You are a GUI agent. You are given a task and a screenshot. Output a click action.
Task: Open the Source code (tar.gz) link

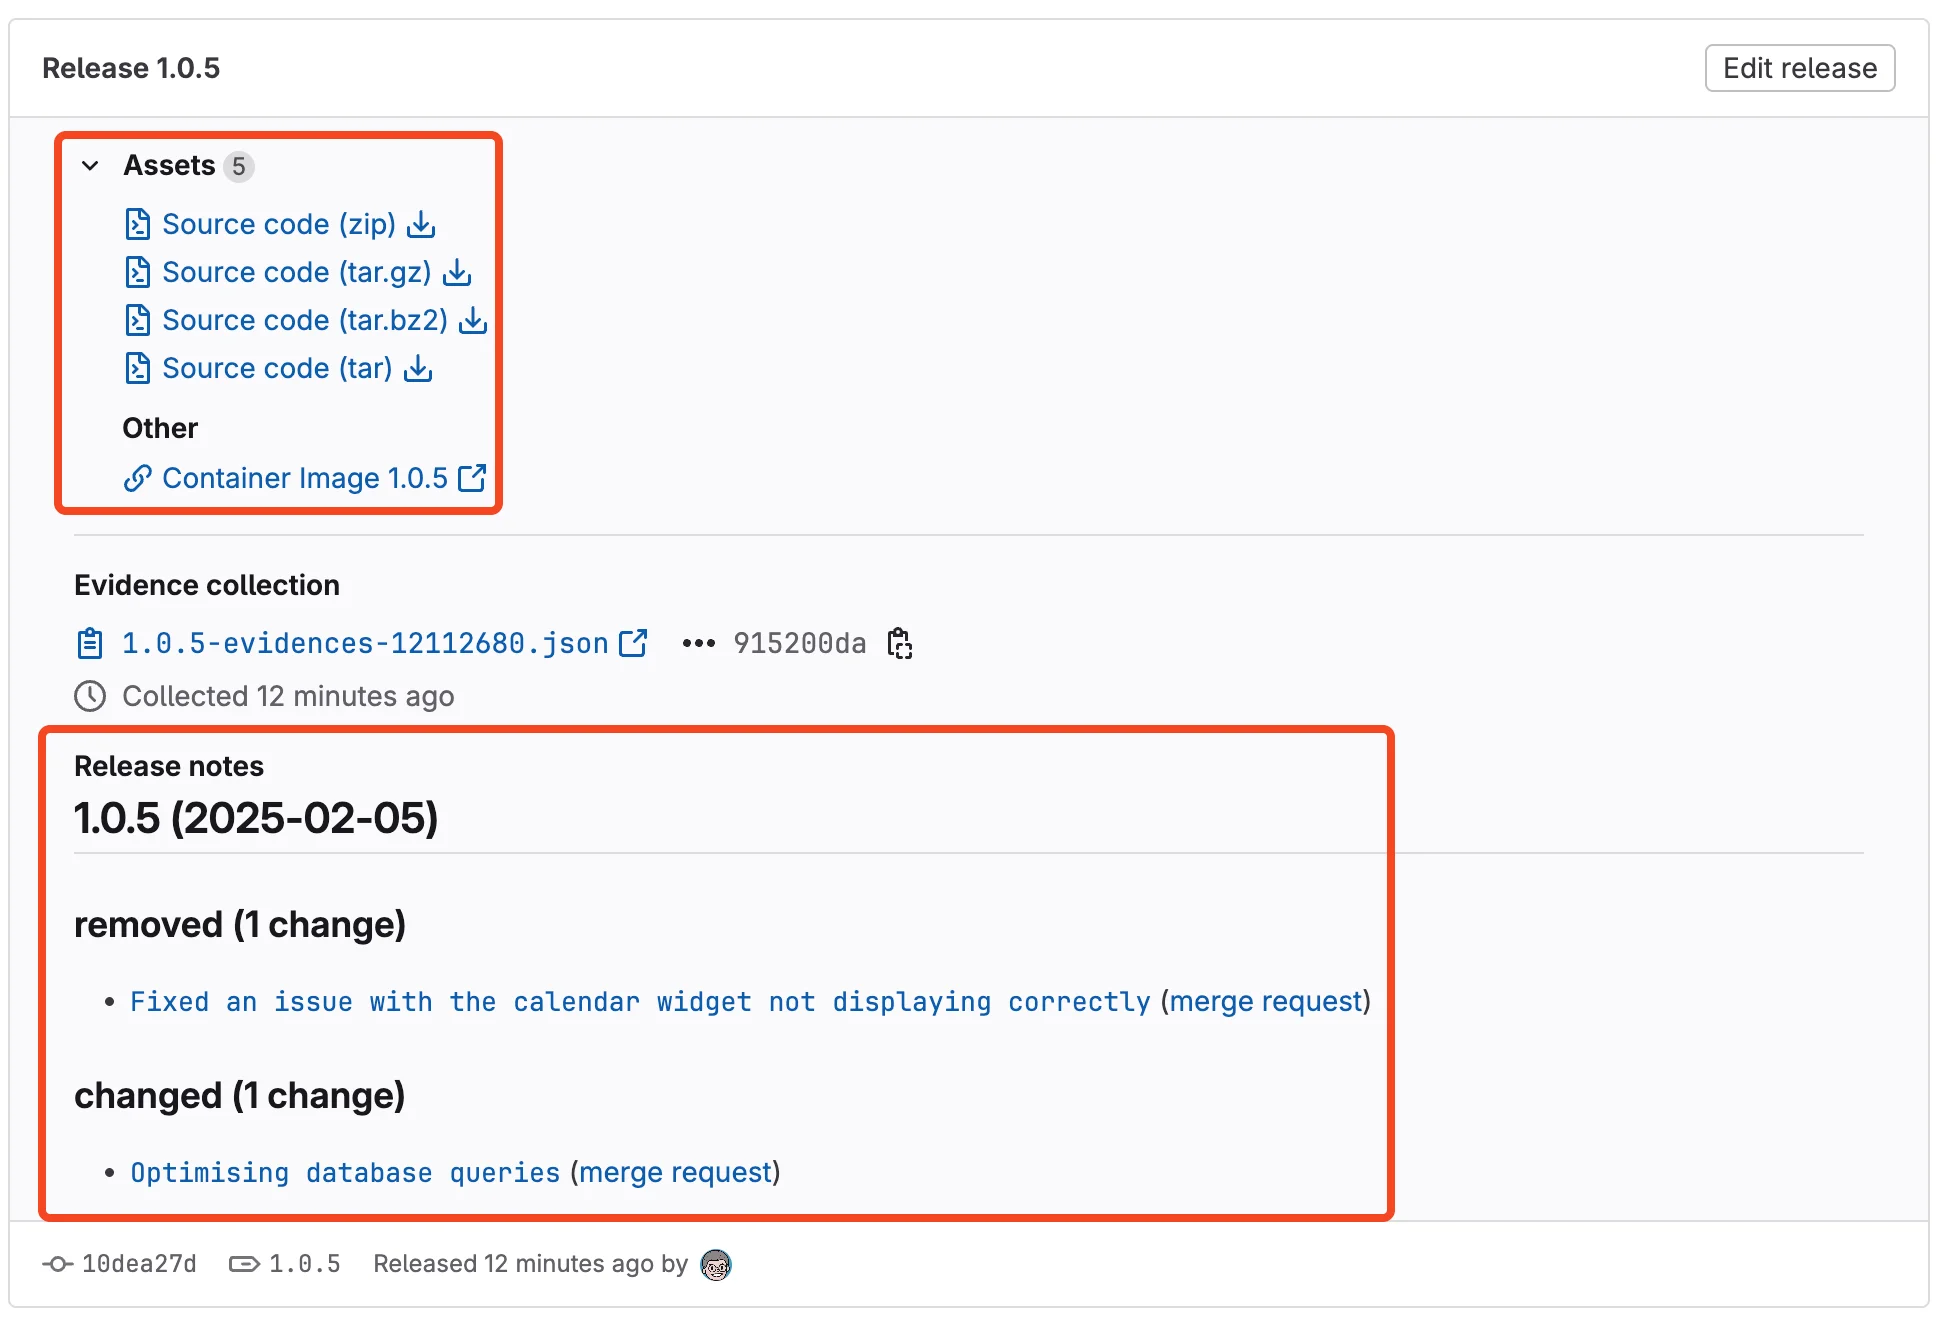pyautogui.click(x=297, y=272)
